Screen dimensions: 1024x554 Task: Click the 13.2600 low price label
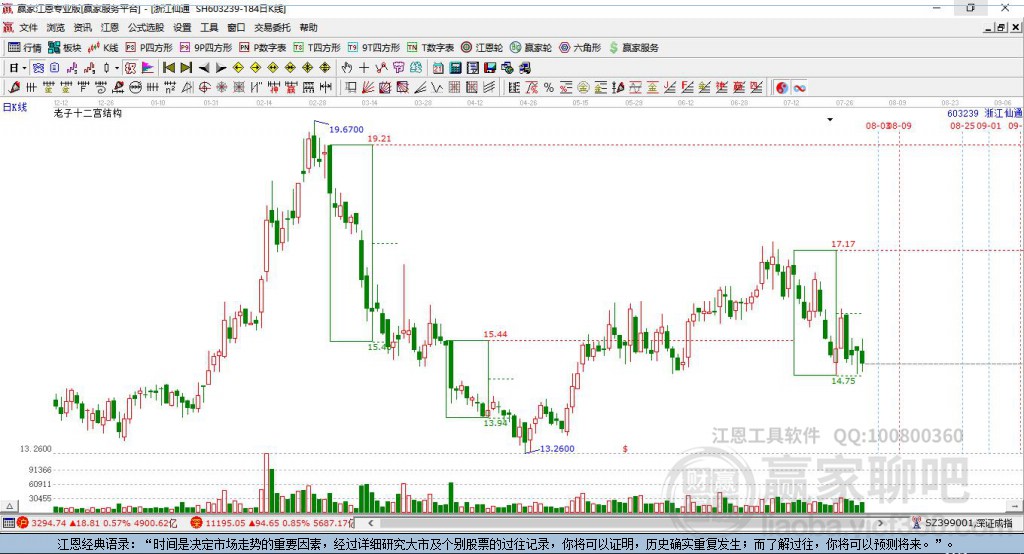pyautogui.click(x=557, y=449)
